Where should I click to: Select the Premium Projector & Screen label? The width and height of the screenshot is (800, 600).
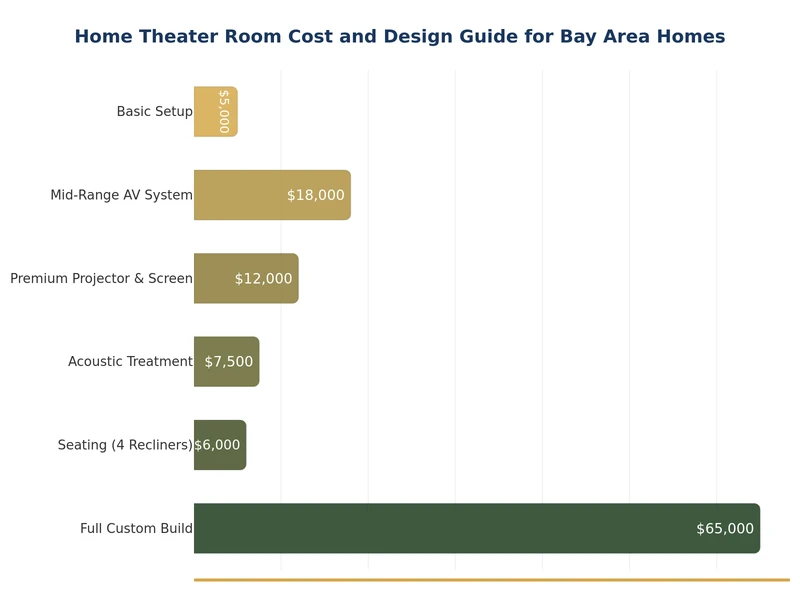pos(101,278)
